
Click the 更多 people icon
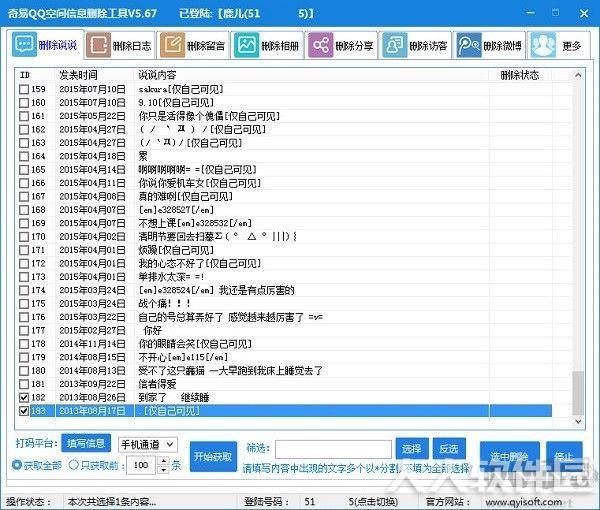point(543,45)
